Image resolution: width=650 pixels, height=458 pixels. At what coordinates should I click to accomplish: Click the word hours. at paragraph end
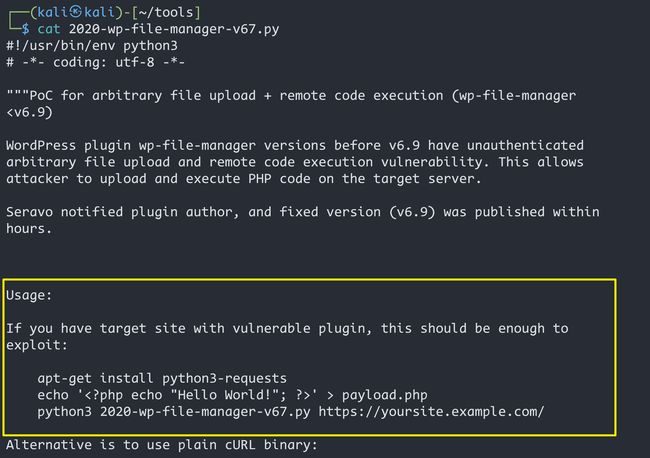(x=29, y=228)
